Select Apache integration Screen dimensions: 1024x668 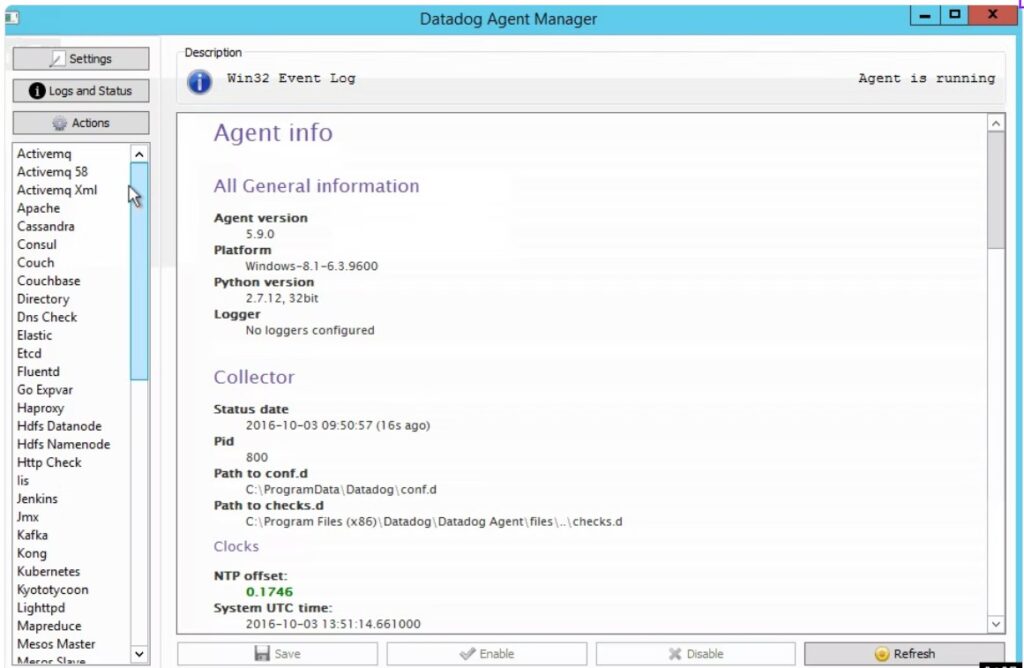(x=39, y=208)
